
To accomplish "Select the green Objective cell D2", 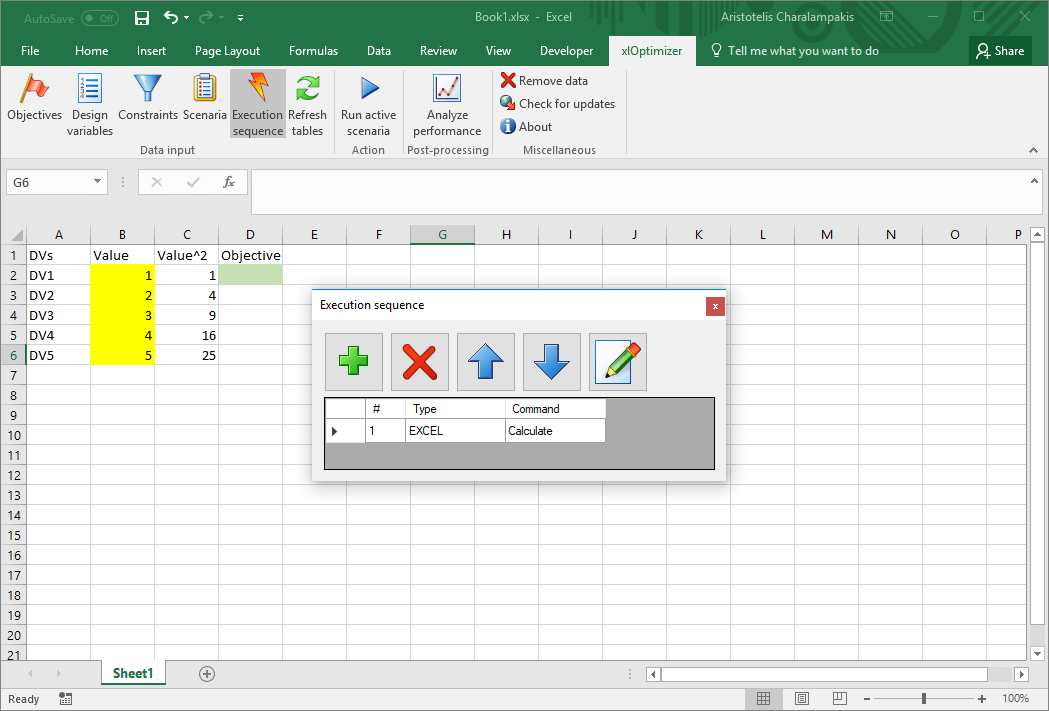I will 250,275.
